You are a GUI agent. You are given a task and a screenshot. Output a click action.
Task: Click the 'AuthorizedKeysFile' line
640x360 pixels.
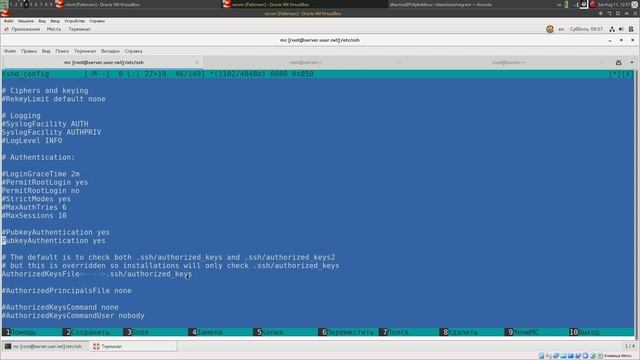tap(97, 274)
